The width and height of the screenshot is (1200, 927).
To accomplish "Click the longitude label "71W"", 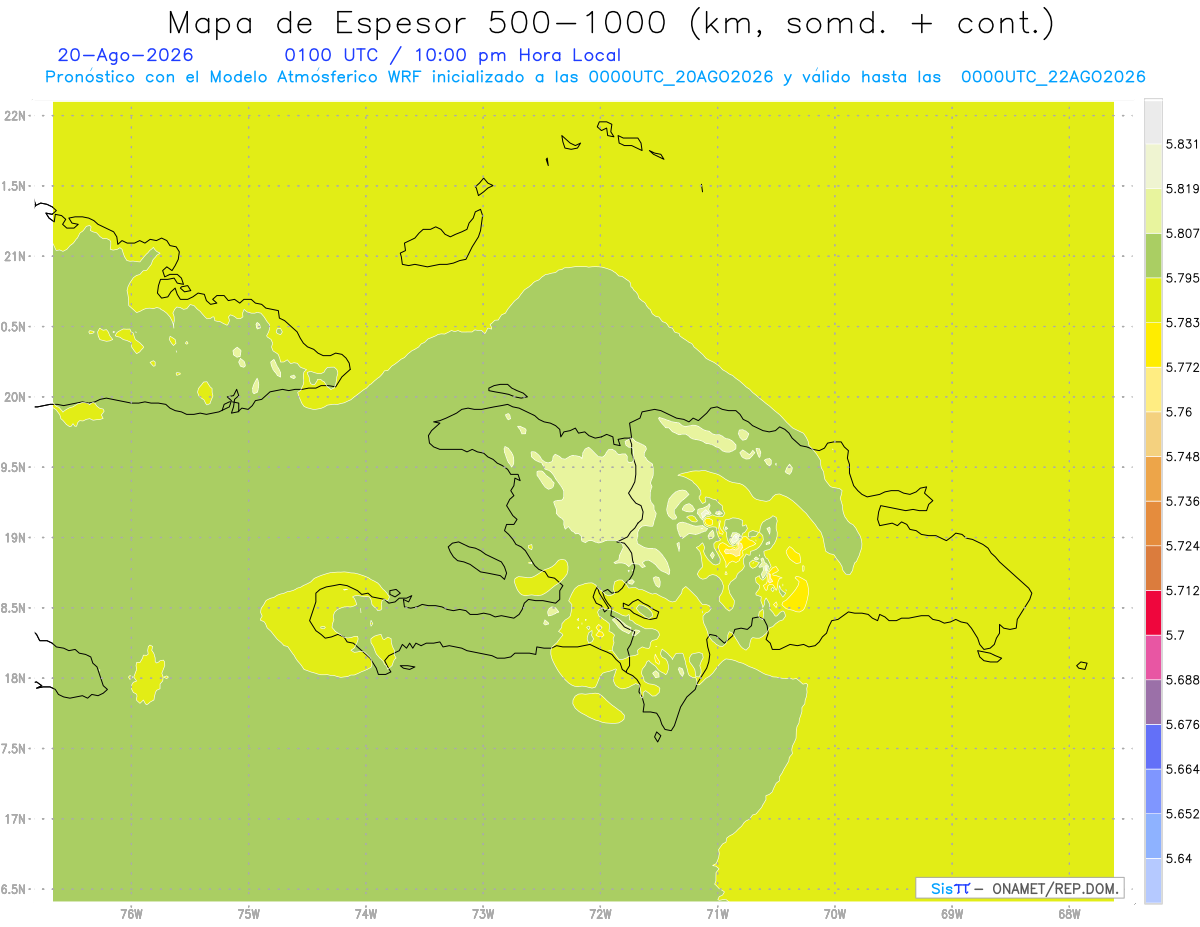I will 717,913.
